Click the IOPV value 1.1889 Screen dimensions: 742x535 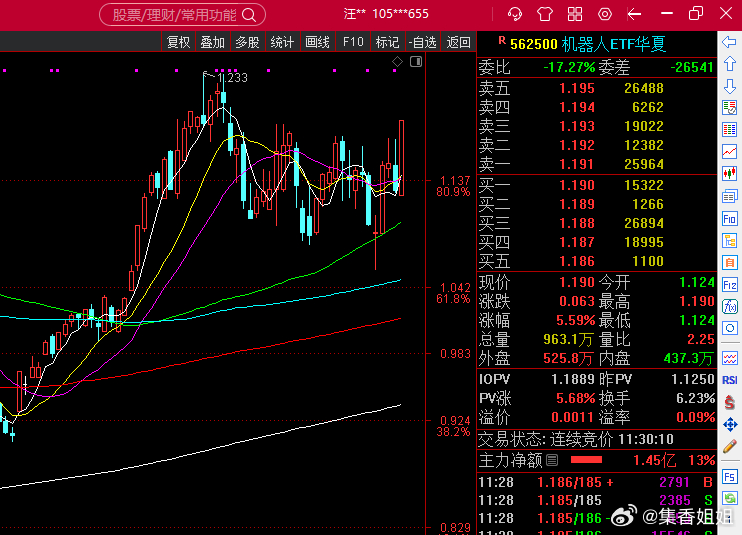[x=573, y=379]
